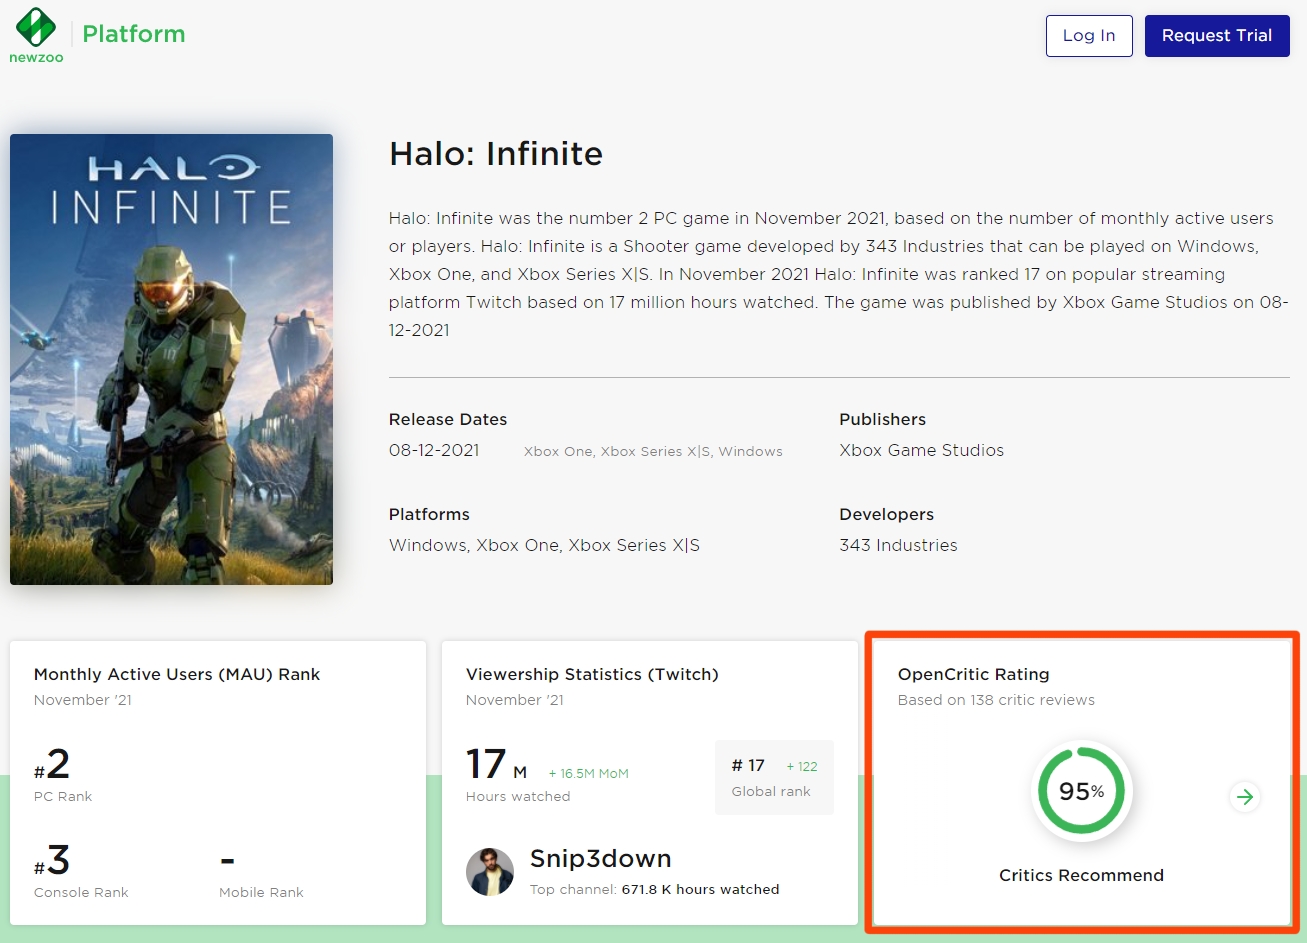Click the green arrow in OpenCritic card
This screenshot has width=1307, height=943.
coord(1245,797)
